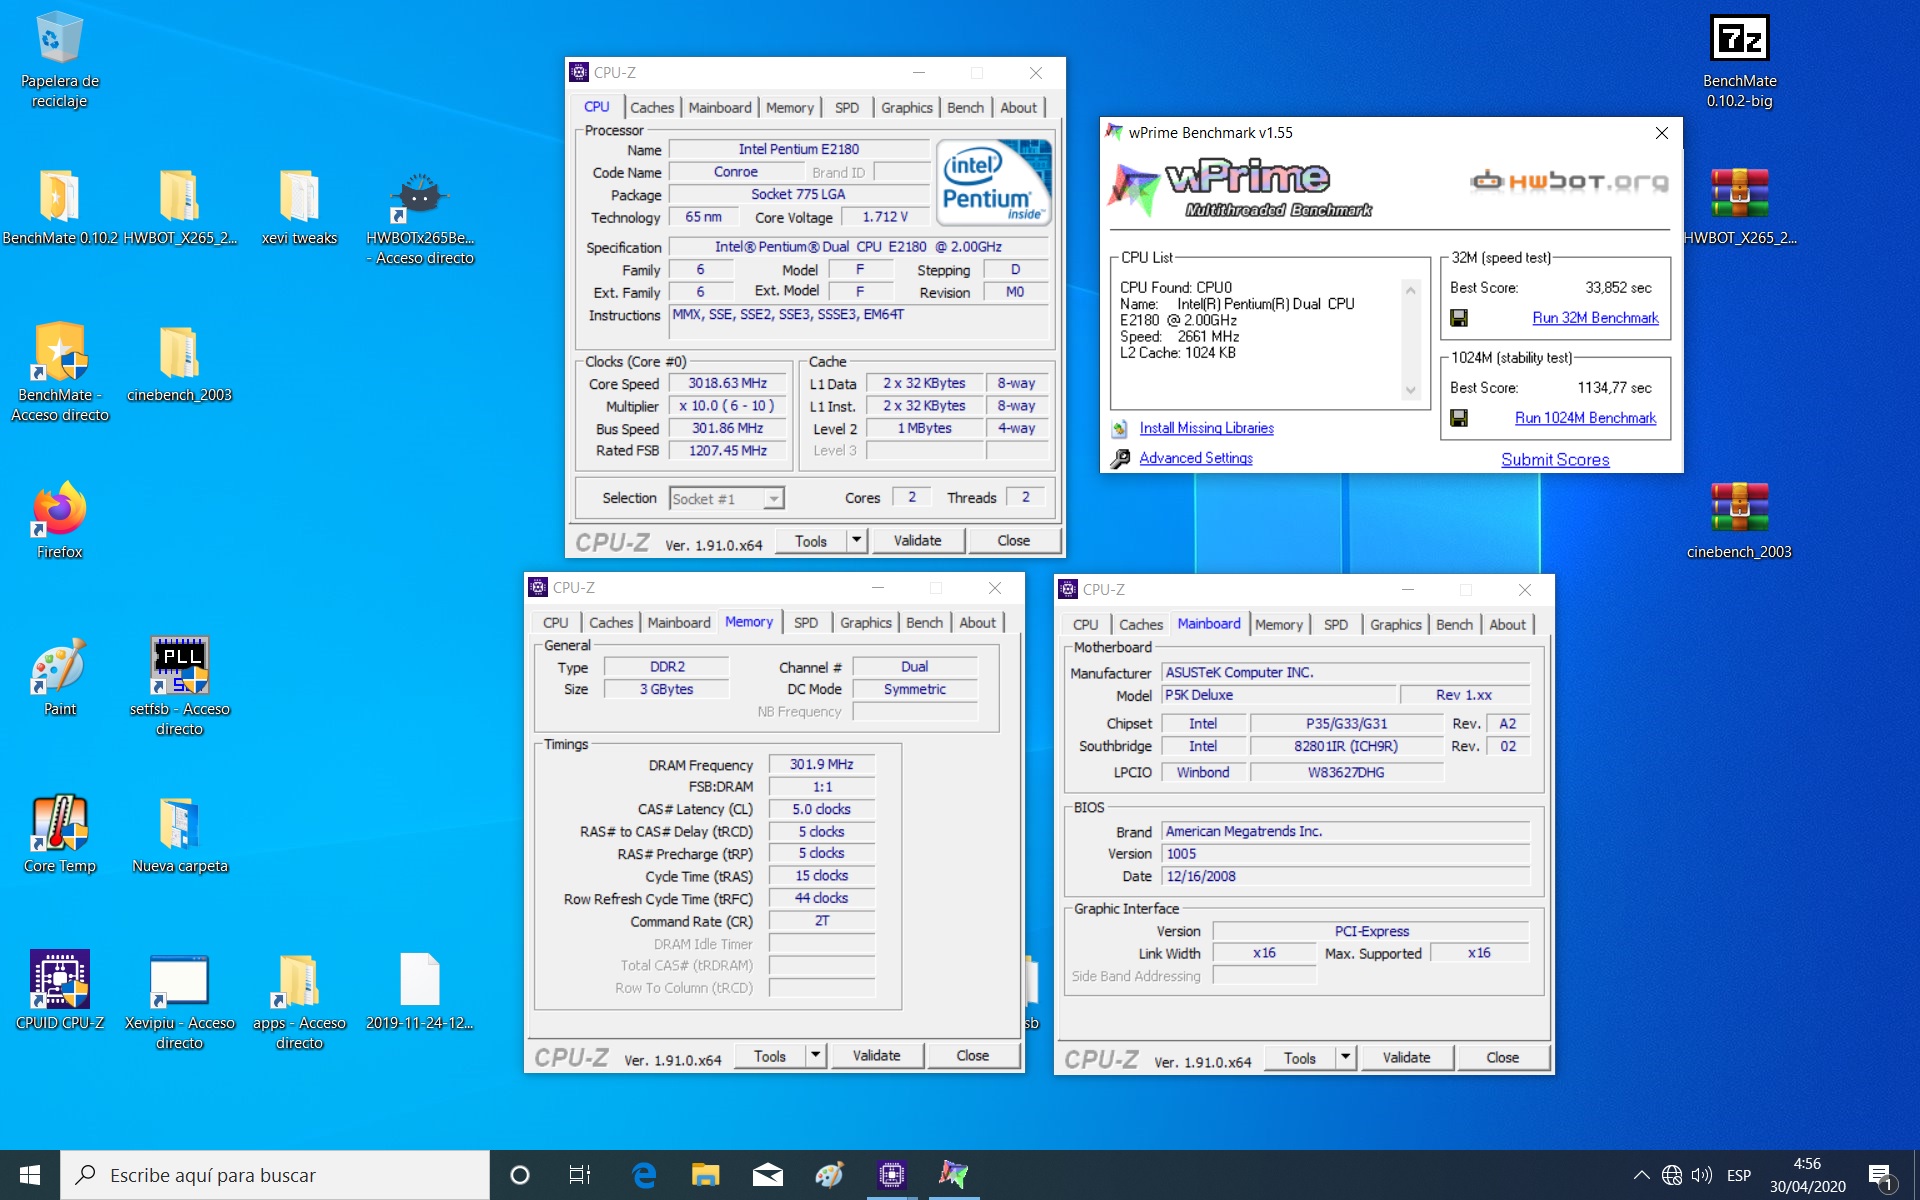Open About tab in Mainboard CPU-Z window
This screenshot has height=1200, width=1920.
pyautogui.click(x=1507, y=624)
